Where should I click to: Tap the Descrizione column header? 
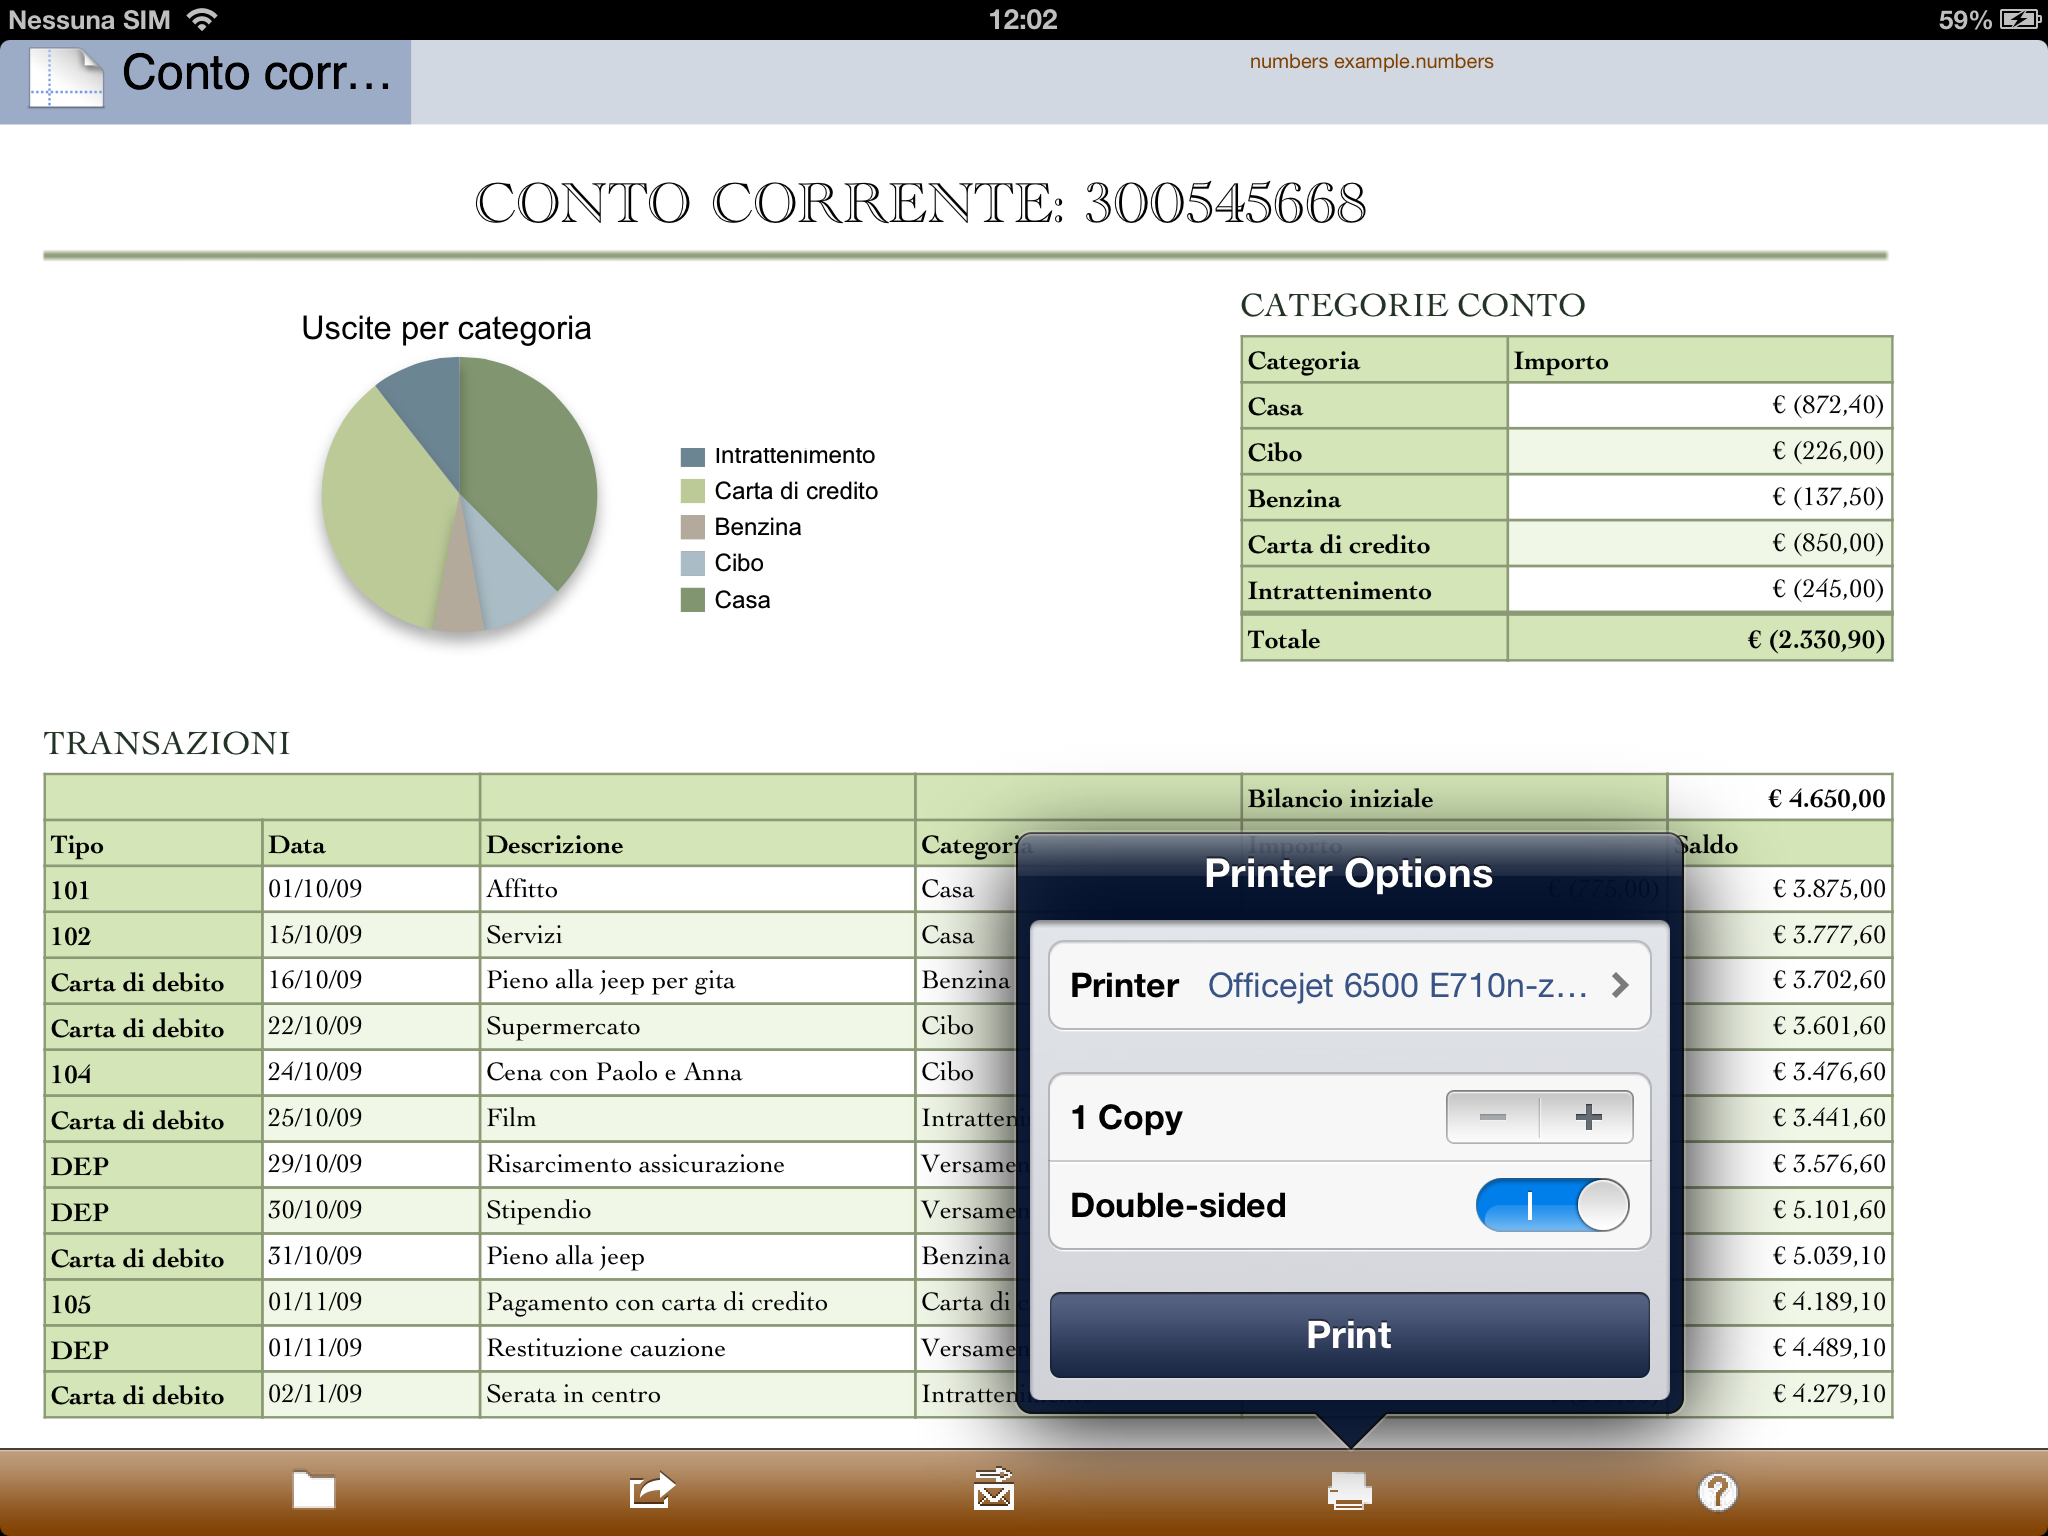point(697,844)
